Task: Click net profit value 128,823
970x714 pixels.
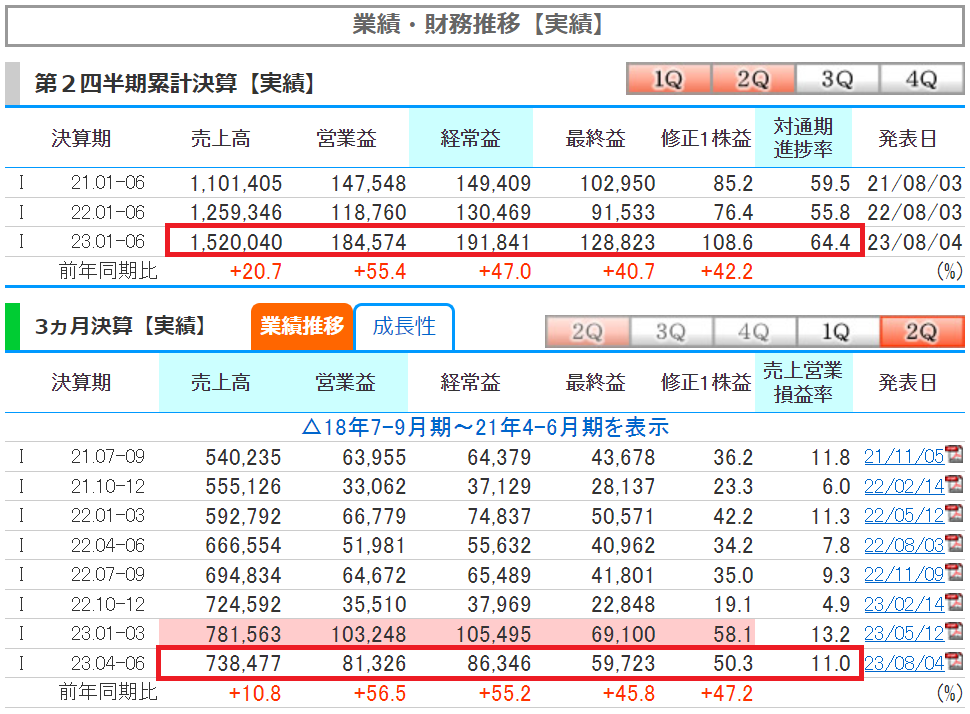Action: click(x=617, y=242)
